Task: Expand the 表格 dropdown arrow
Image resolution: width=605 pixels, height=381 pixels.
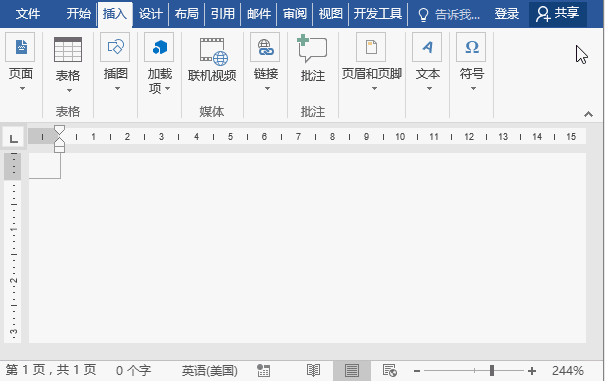Action: (x=69, y=91)
